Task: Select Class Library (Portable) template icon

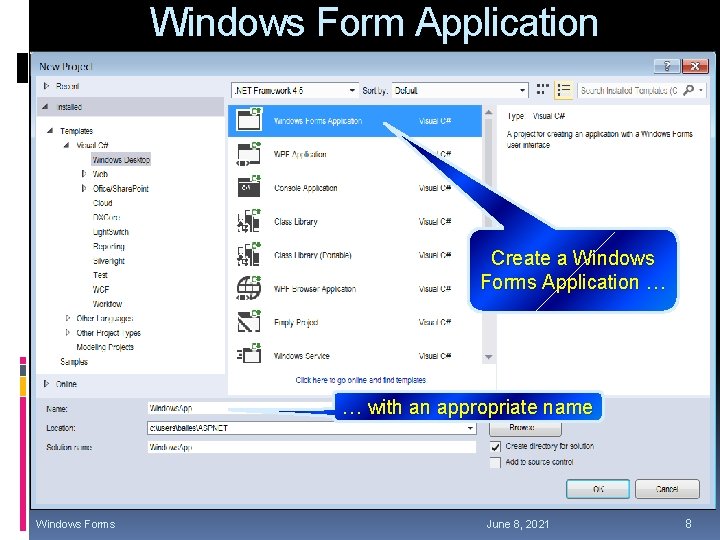Action: (249, 254)
